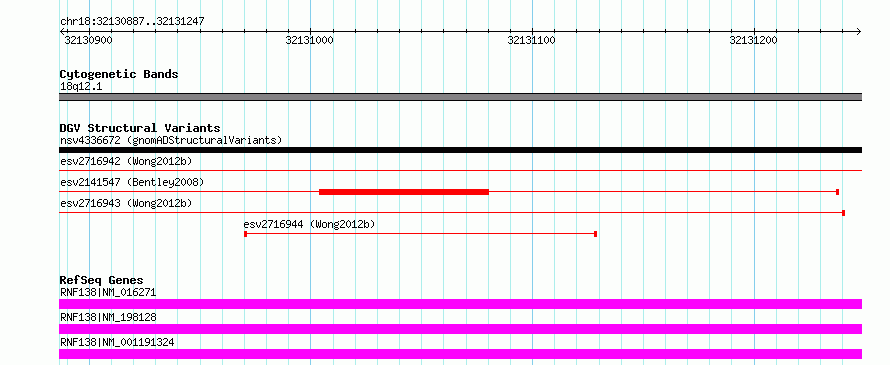The image size is (890, 365).
Task: Select the gray 18q12.1 cytogenetic band bar
Action: coord(460,97)
